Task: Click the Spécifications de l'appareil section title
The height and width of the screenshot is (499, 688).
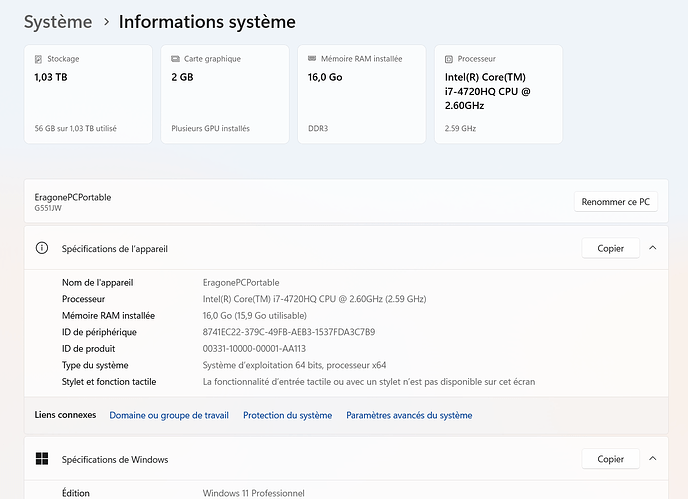Action: pyautogui.click(x=115, y=249)
